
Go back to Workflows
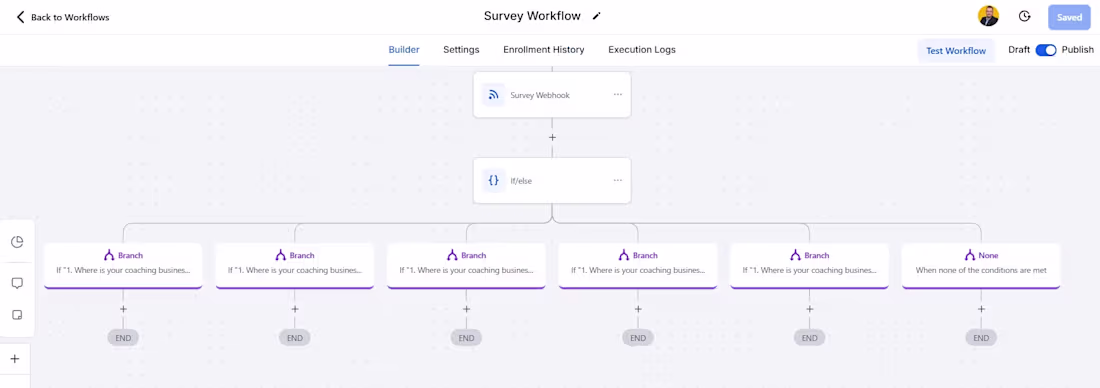pos(63,17)
